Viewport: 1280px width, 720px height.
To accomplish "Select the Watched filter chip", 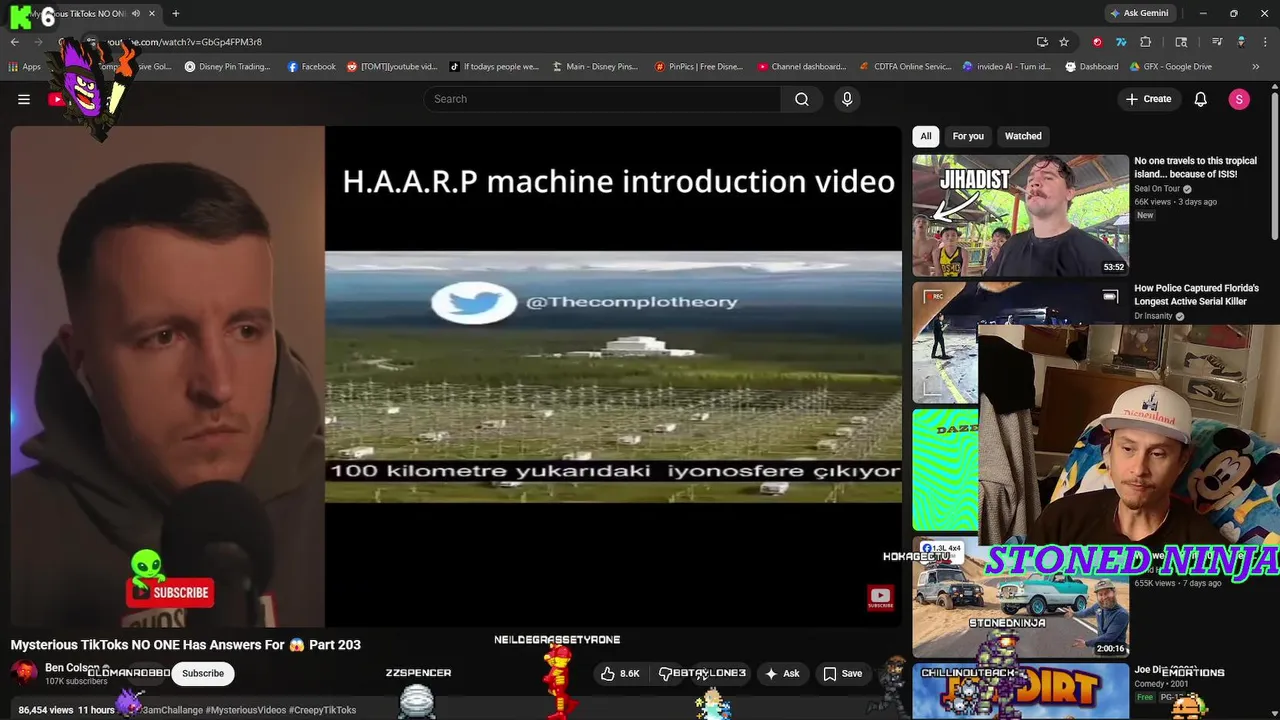I will point(1023,136).
